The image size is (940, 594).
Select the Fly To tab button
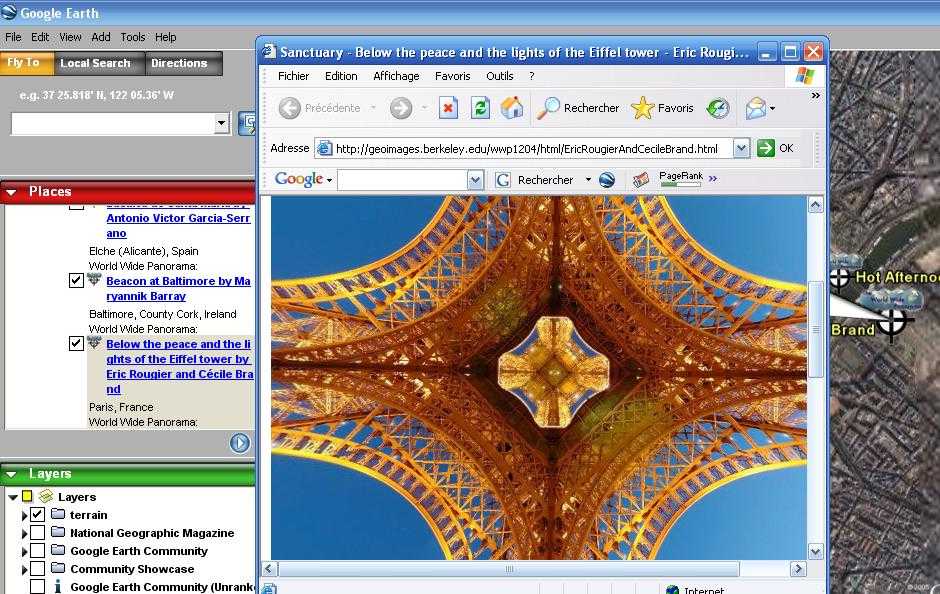coord(27,63)
